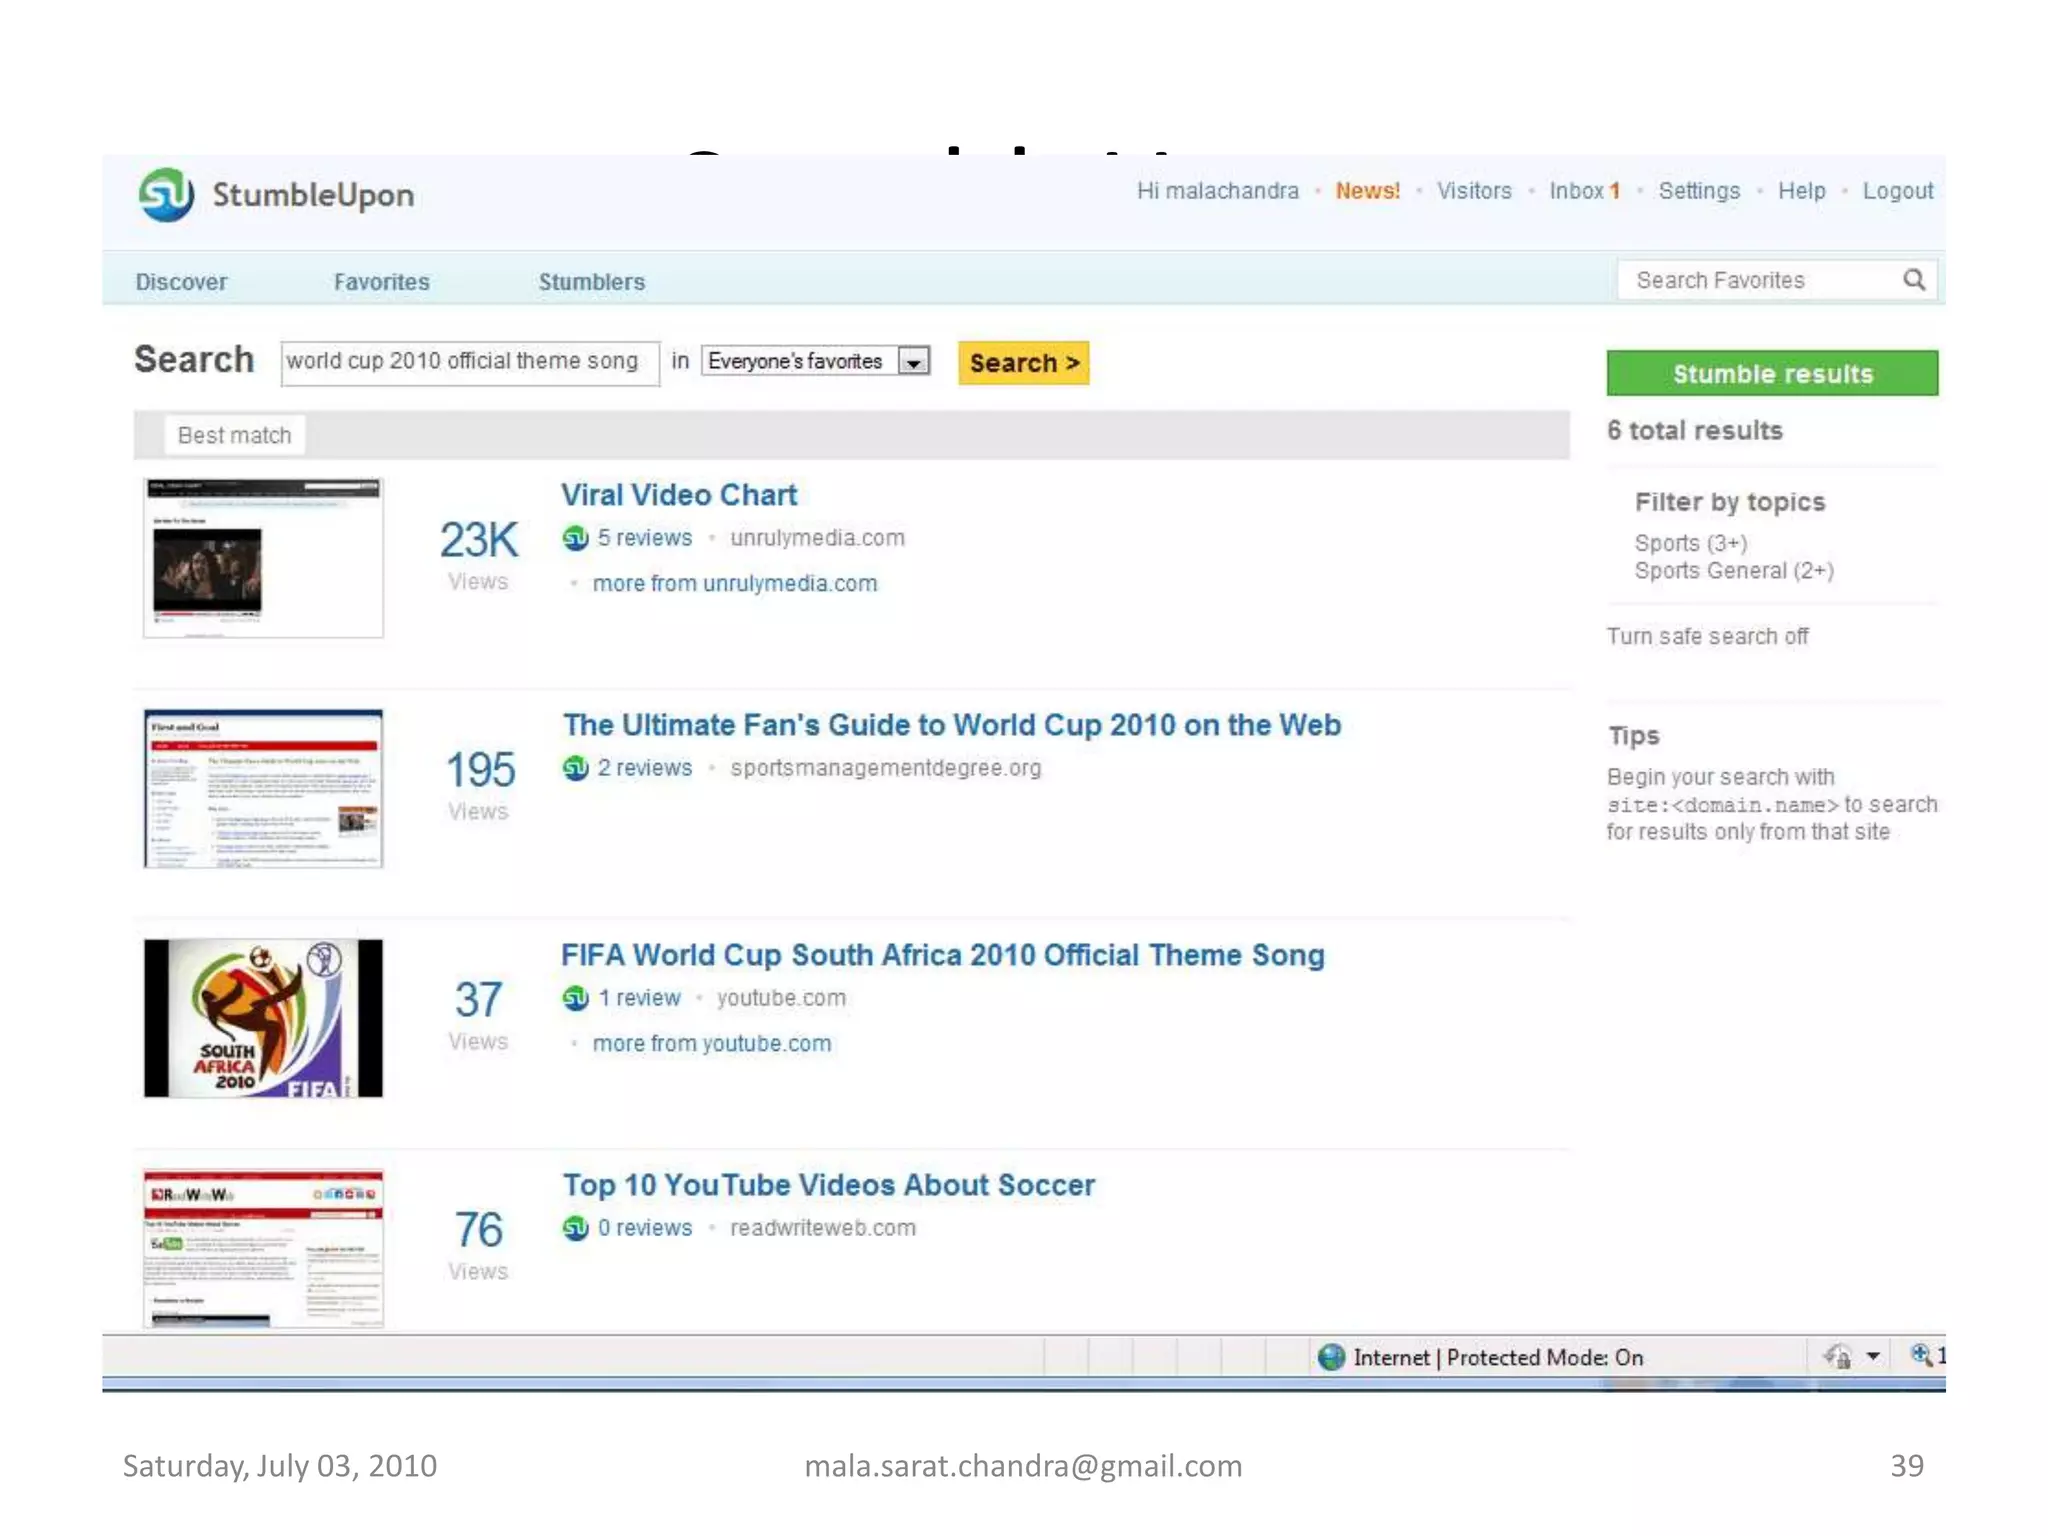This screenshot has height=1536, width=2048.
Task: Click more from youtube.com
Action: (x=711, y=1044)
